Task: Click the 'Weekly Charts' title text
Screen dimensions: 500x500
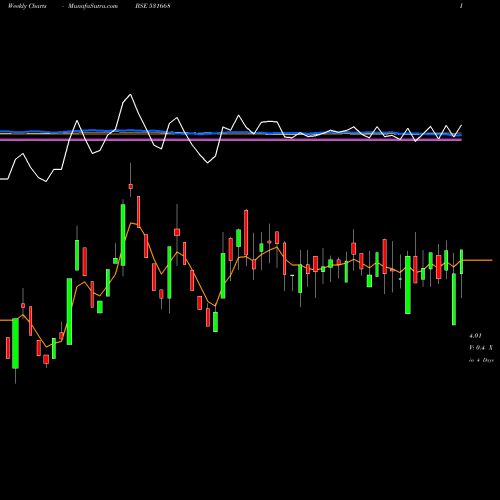Action: pos(27,6)
